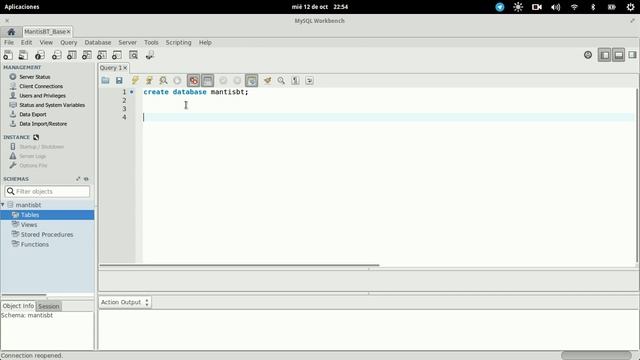This screenshot has width=640, height=360.
Task: Save the script to a file
Action: tap(119, 80)
